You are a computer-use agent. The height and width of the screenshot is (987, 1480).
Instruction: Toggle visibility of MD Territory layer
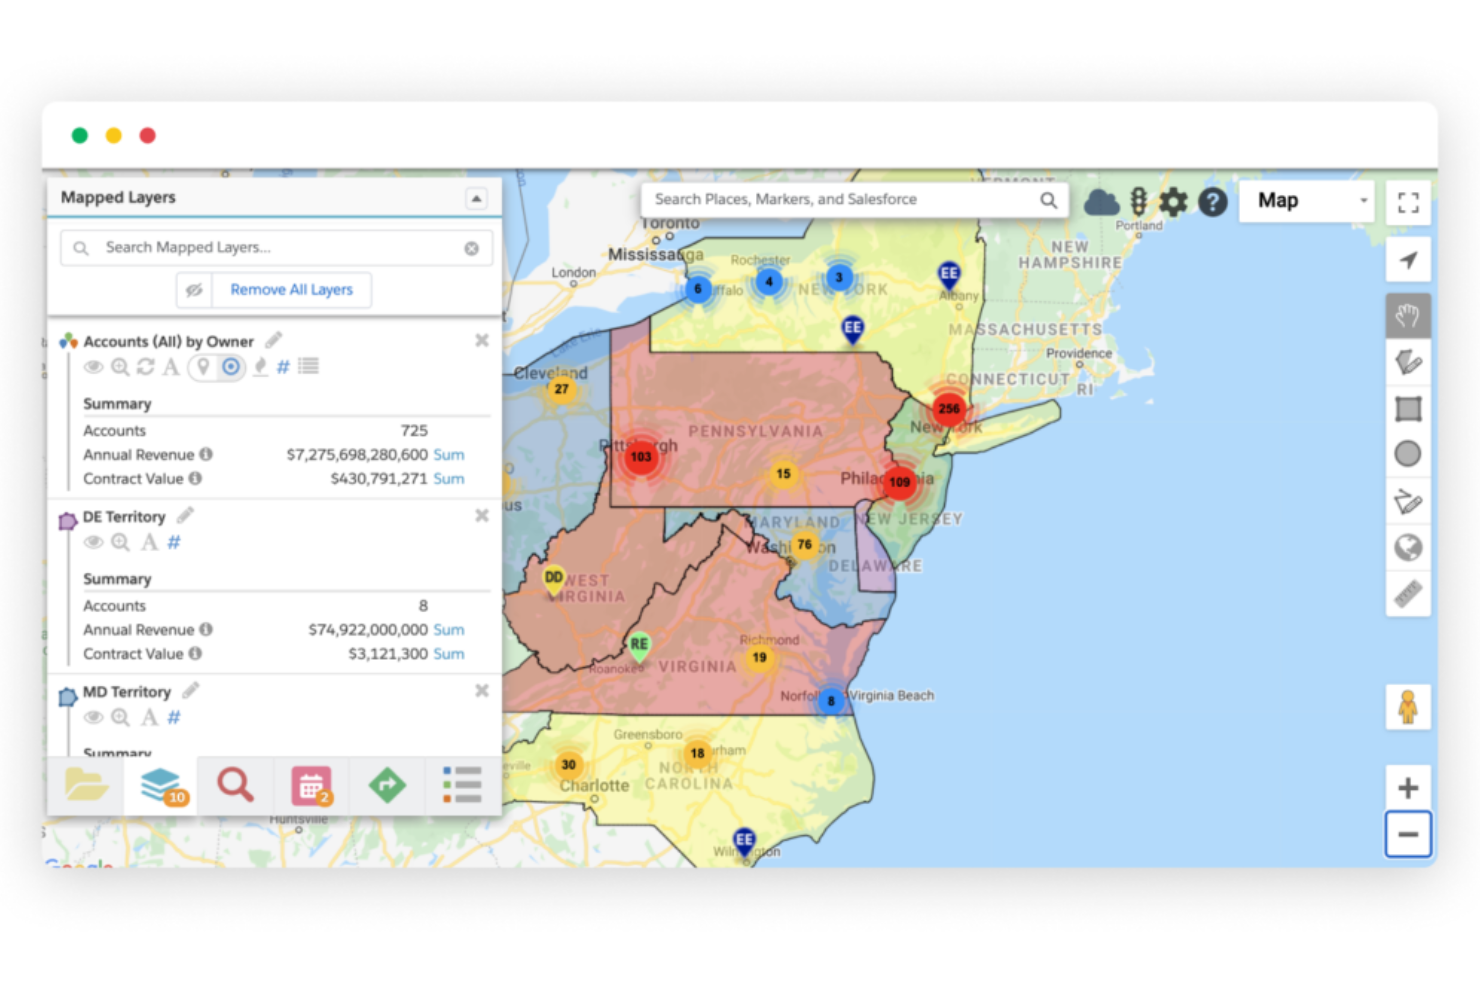point(94,717)
